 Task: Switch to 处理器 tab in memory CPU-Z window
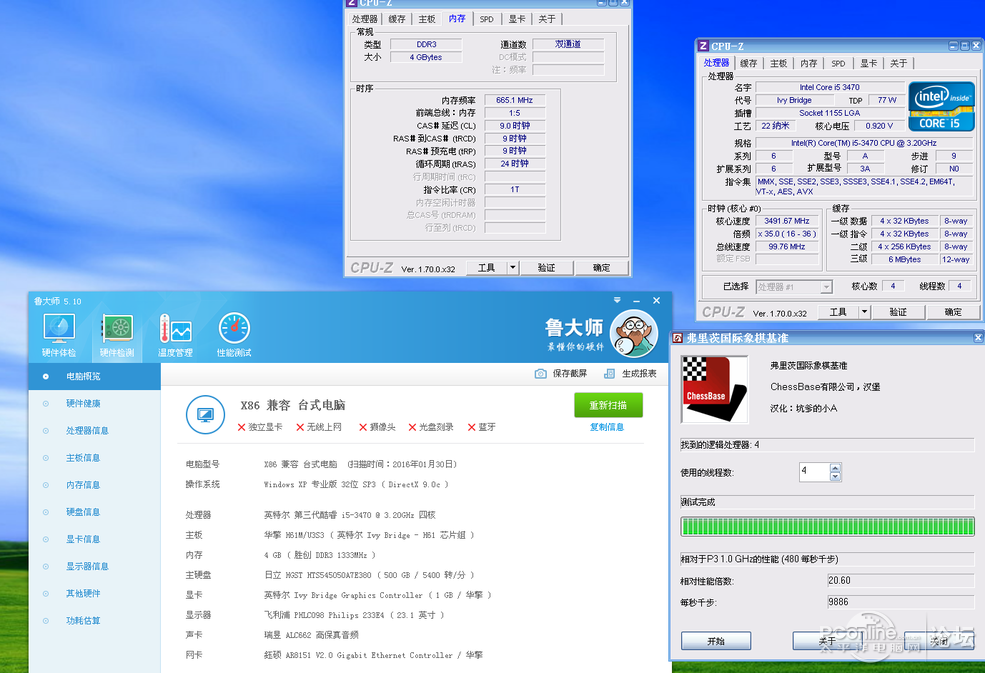tap(364, 19)
